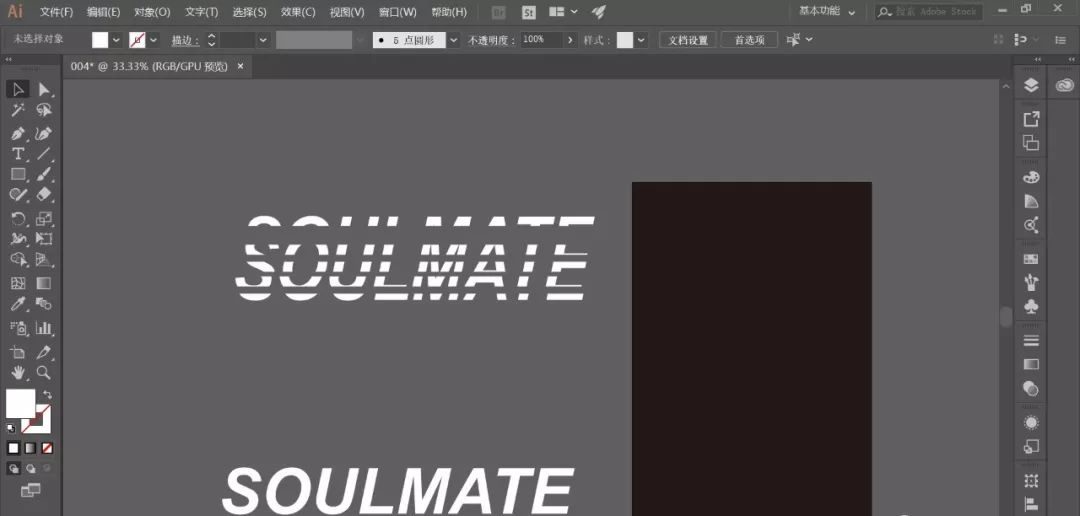Click the 首选项 button

749,40
